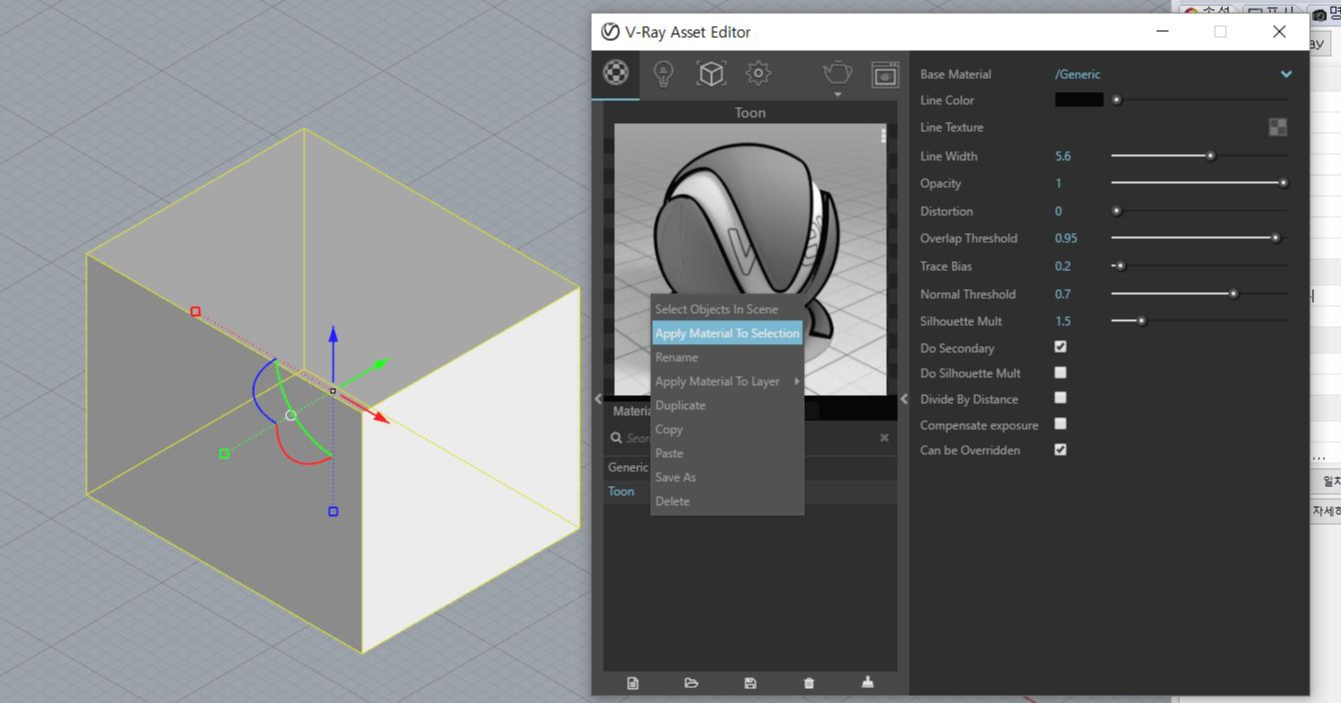The image size is (1341, 703).
Task: Adjust the Trace Bias slider
Action: [1200, 266]
